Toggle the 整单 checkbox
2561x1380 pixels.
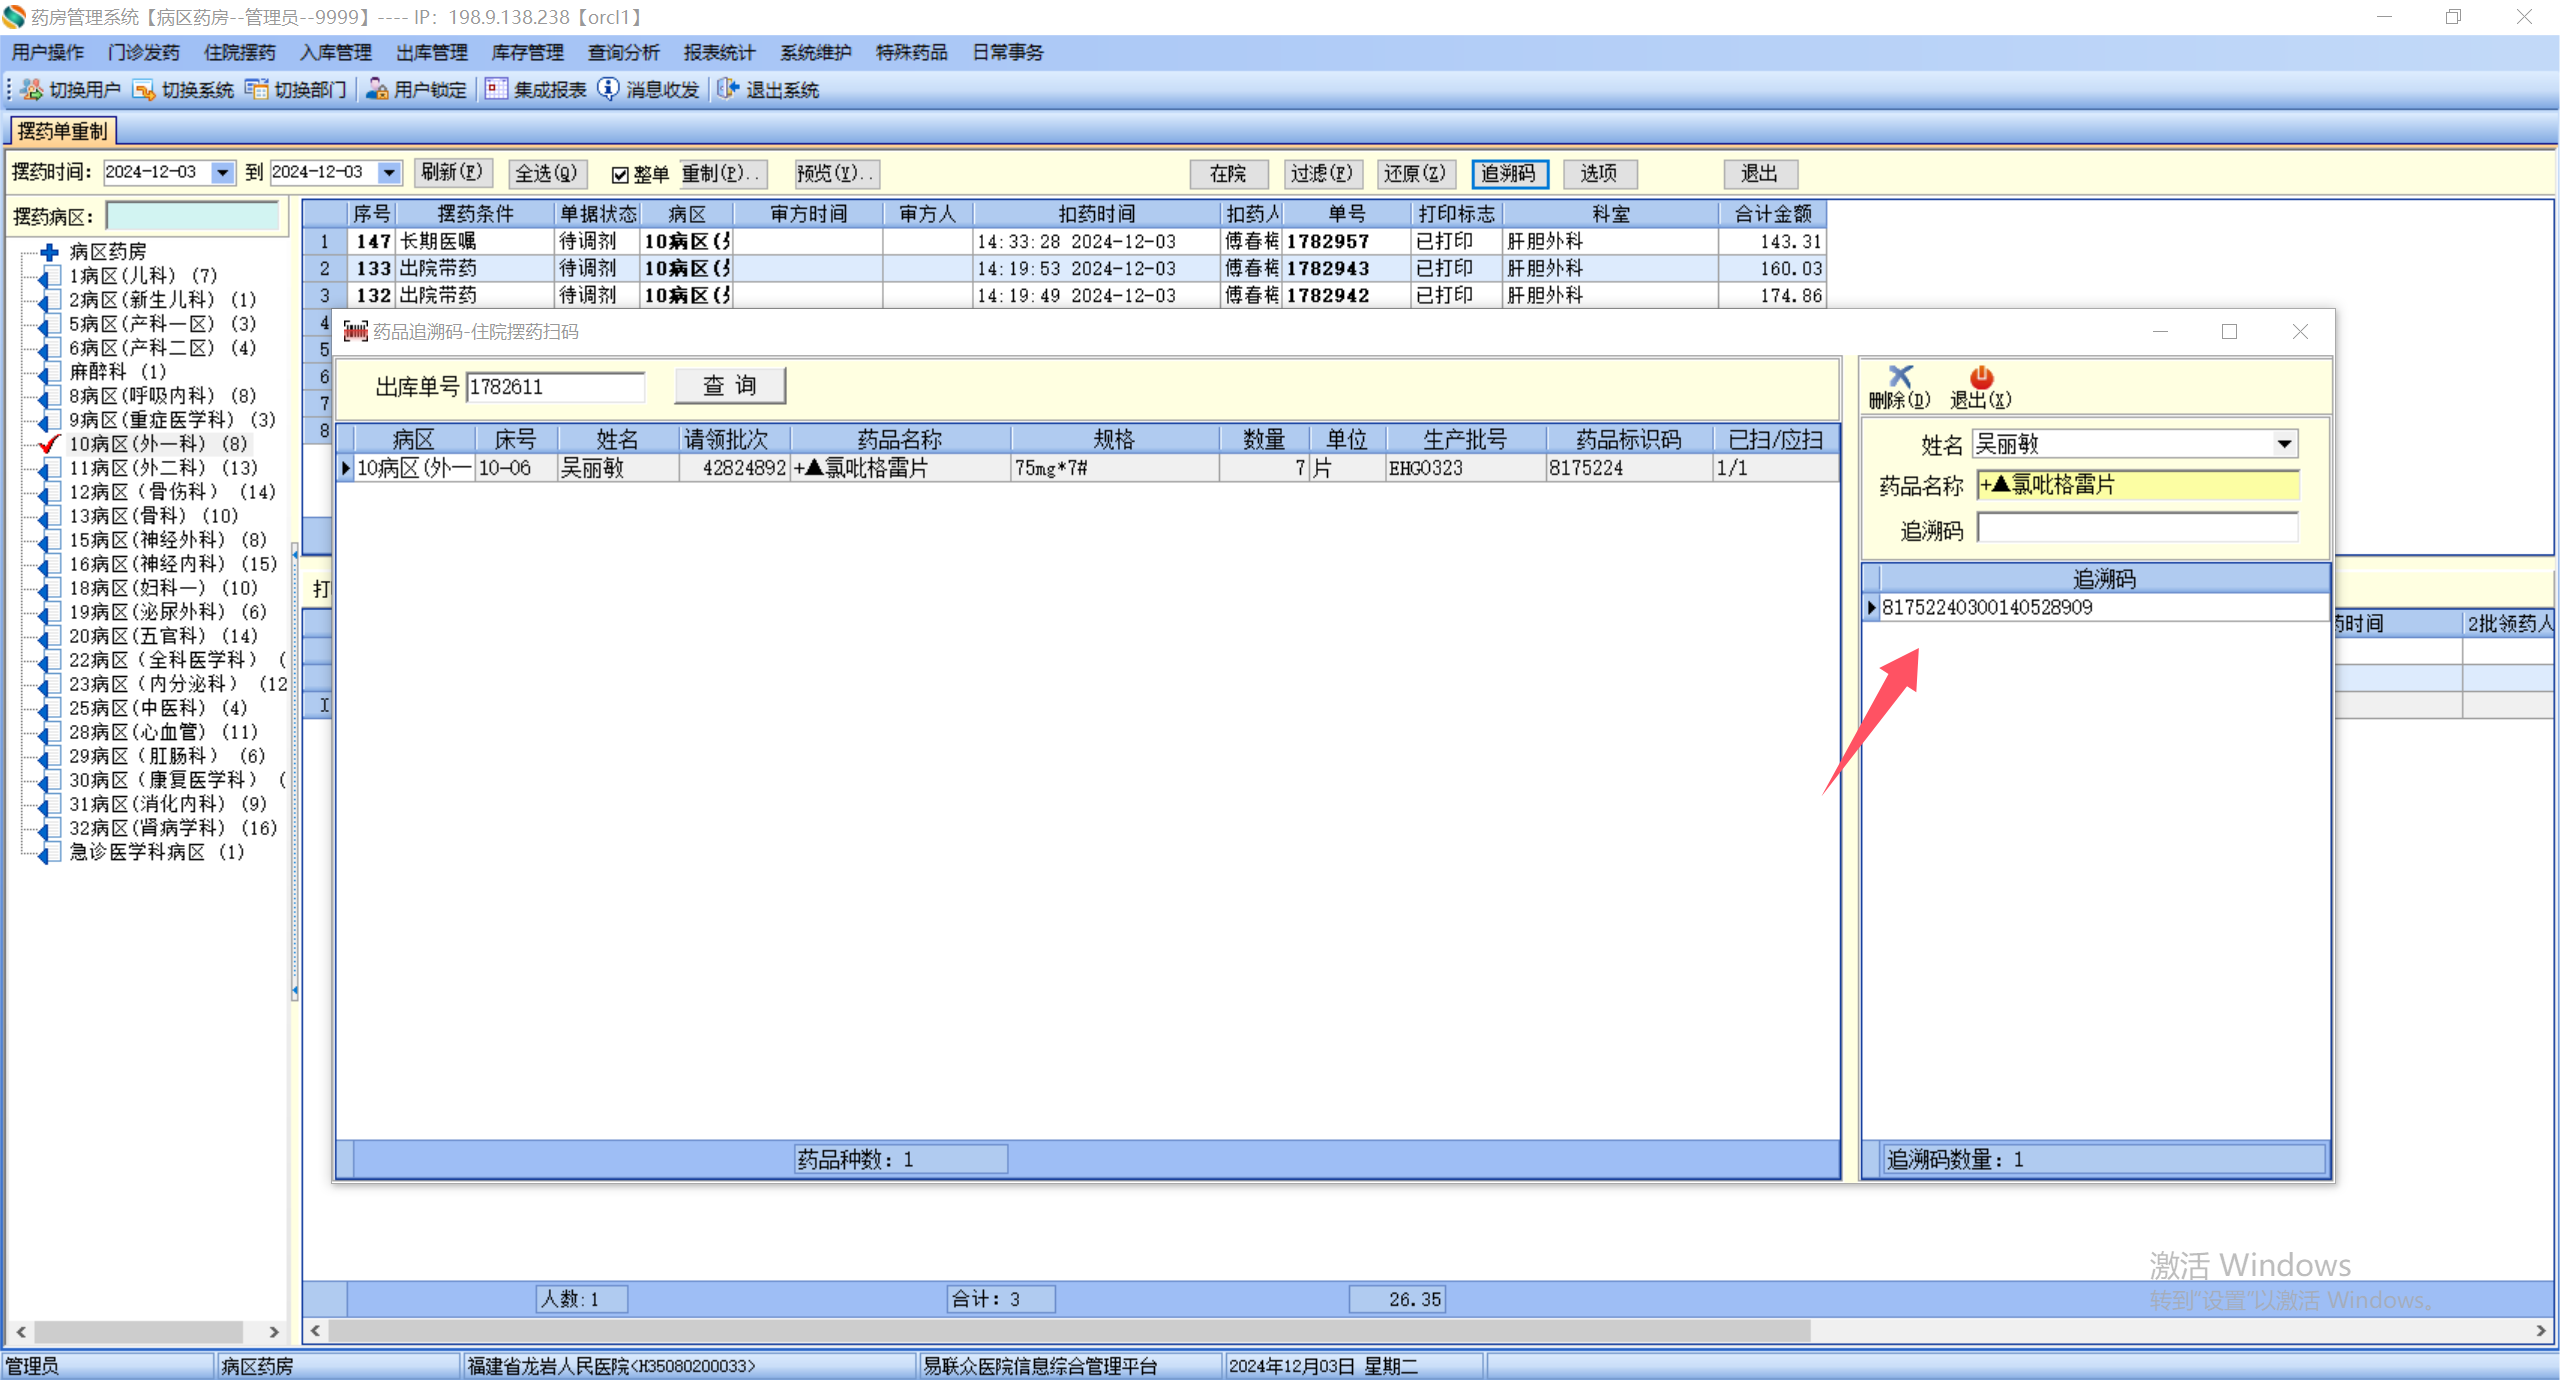(620, 175)
